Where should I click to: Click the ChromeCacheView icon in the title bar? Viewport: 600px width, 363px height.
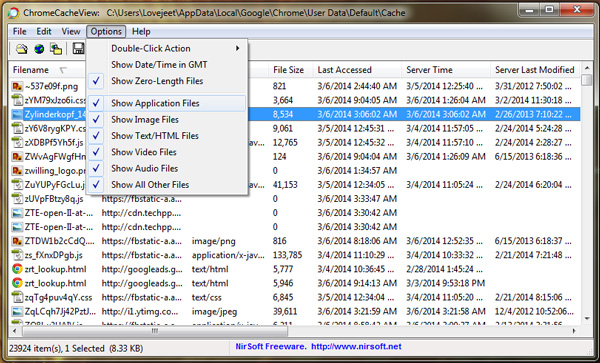coord(13,13)
